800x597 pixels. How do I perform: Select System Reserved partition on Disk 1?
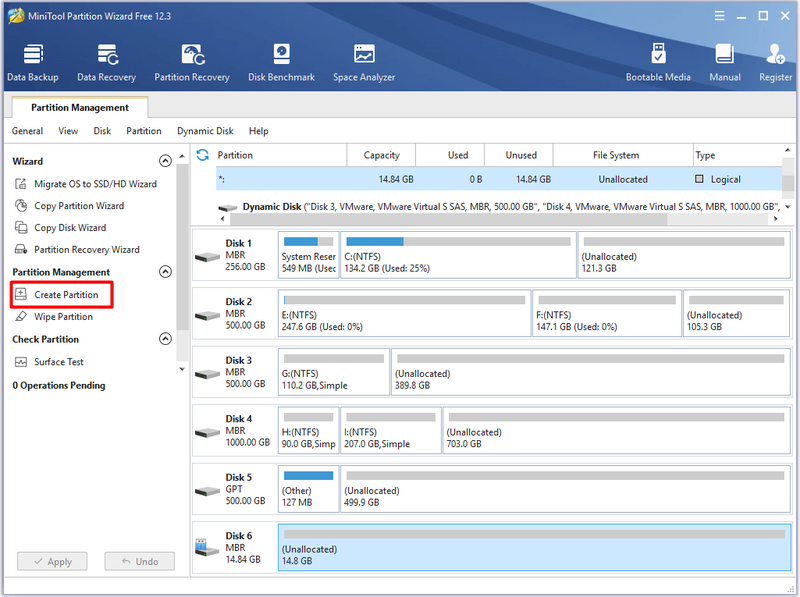click(x=308, y=255)
